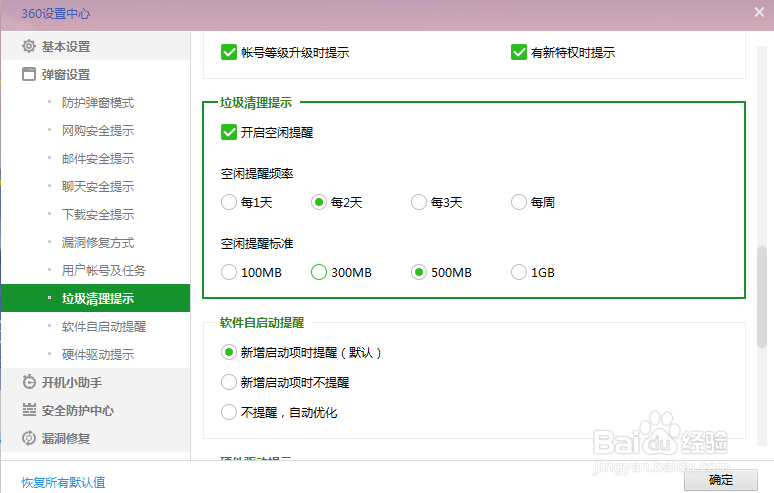The width and height of the screenshot is (774, 493).
Task: Choose 300MB reminder threshold
Action: pyautogui.click(x=319, y=272)
